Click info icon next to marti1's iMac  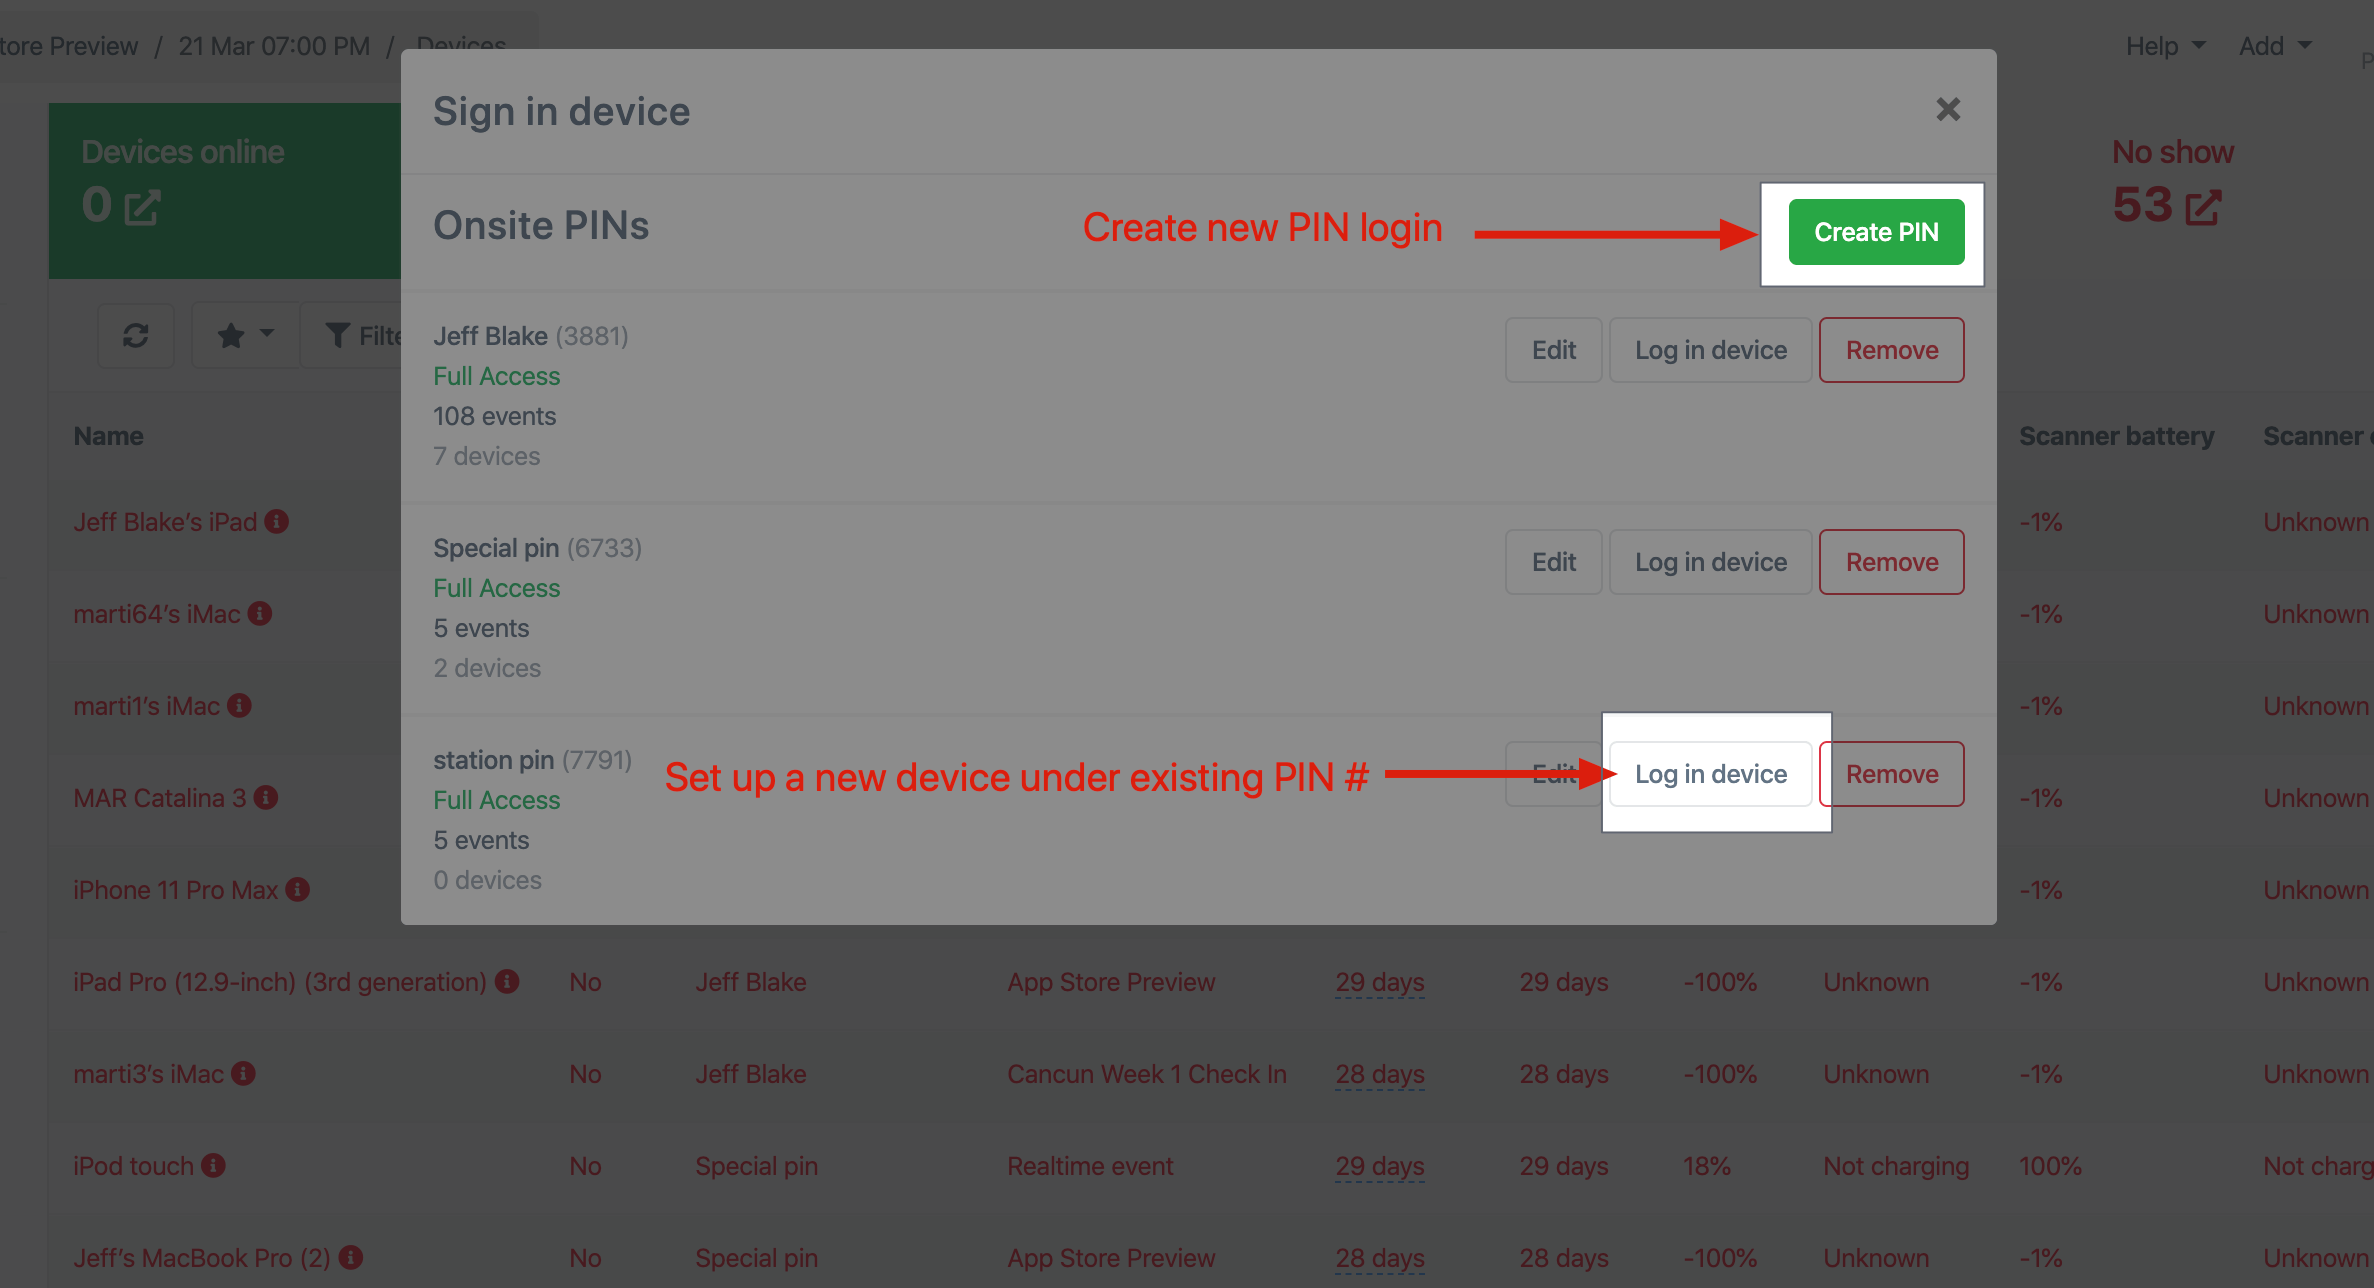239,706
